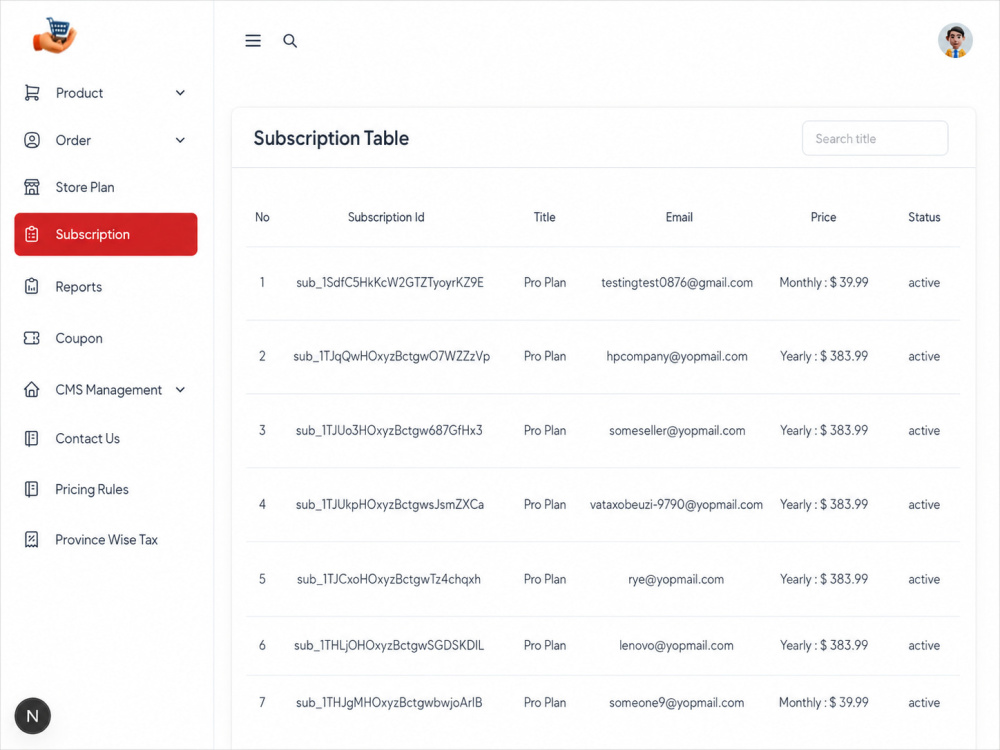Click email someone9@yopmail.com
1000x750 pixels.
(676, 703)
